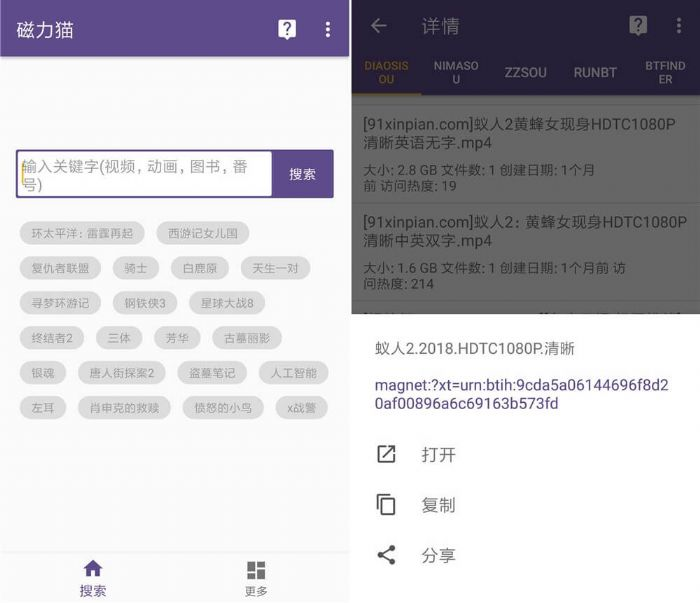This screenshot has width=700, height=603.
Task: Tap the help icon on 详情 header
Action: pos(638,27)
